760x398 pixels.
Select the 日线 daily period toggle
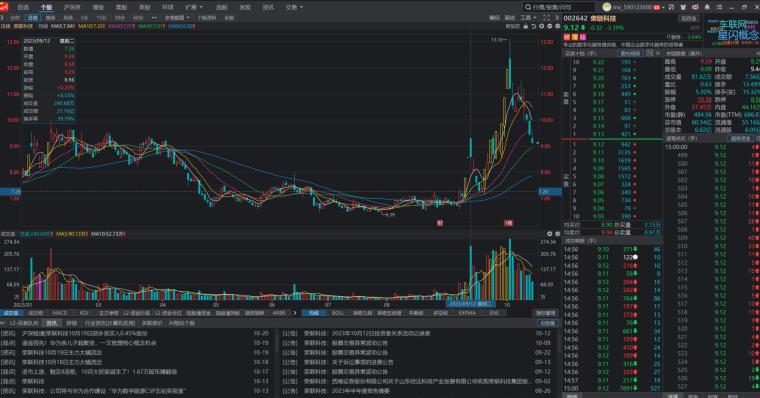click(x=32, y=18)
